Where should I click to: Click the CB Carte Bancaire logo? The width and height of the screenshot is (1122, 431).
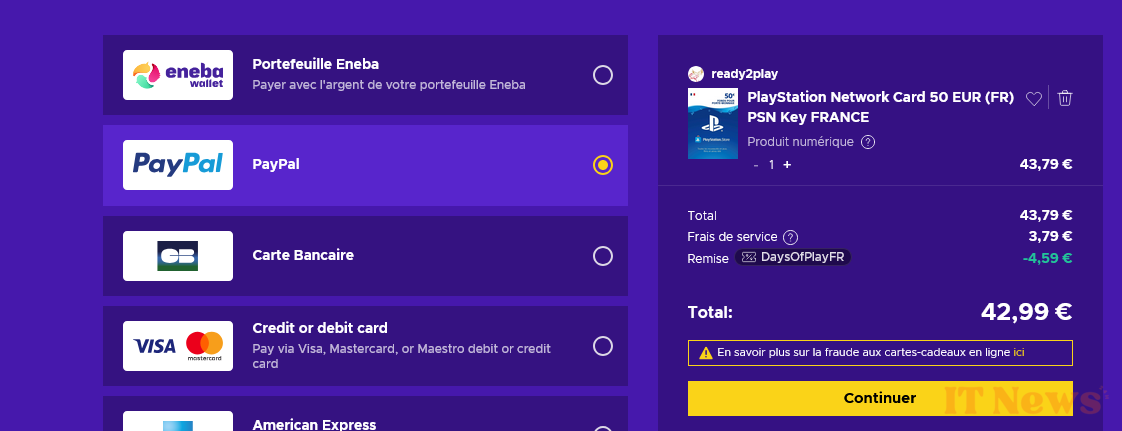tap(178, 256)
